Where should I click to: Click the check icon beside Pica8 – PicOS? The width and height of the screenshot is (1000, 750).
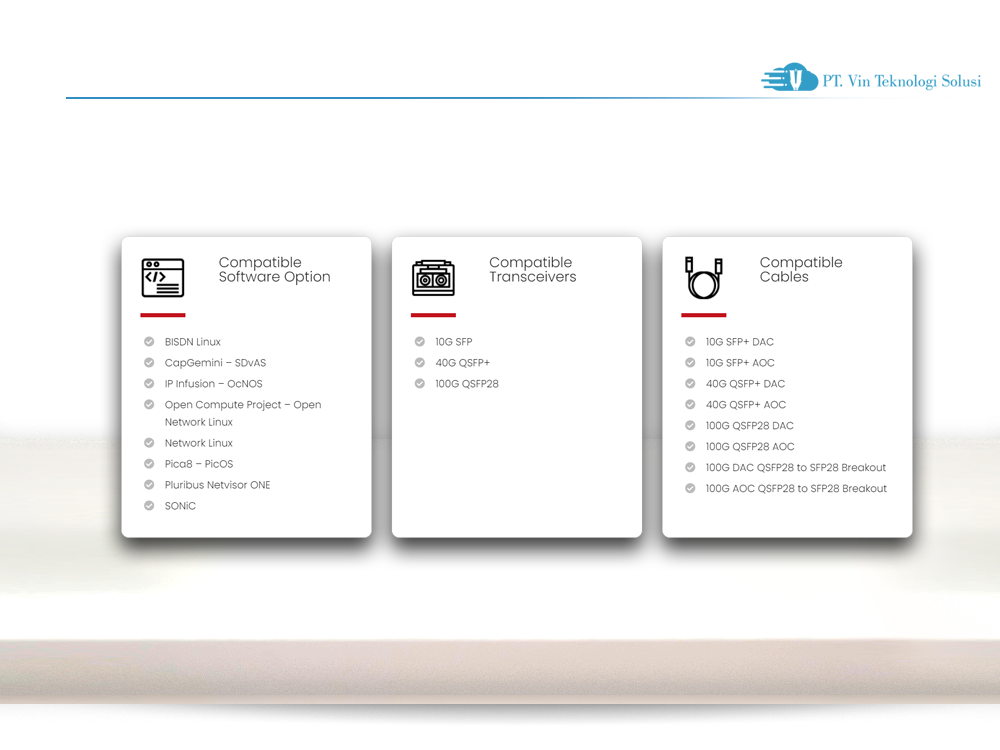[x=149, y=464]
